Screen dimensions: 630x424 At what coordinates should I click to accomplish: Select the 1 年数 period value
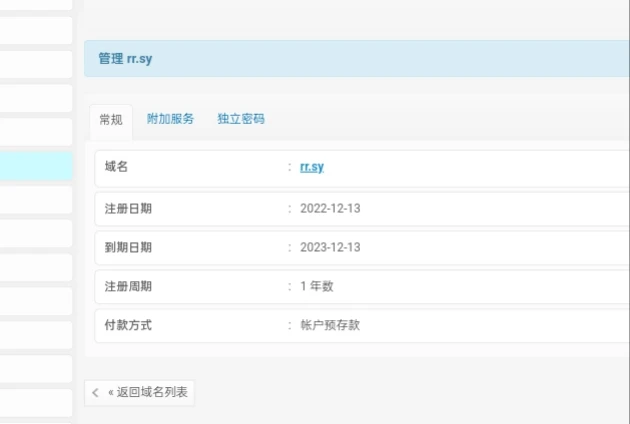click(317, 286)
